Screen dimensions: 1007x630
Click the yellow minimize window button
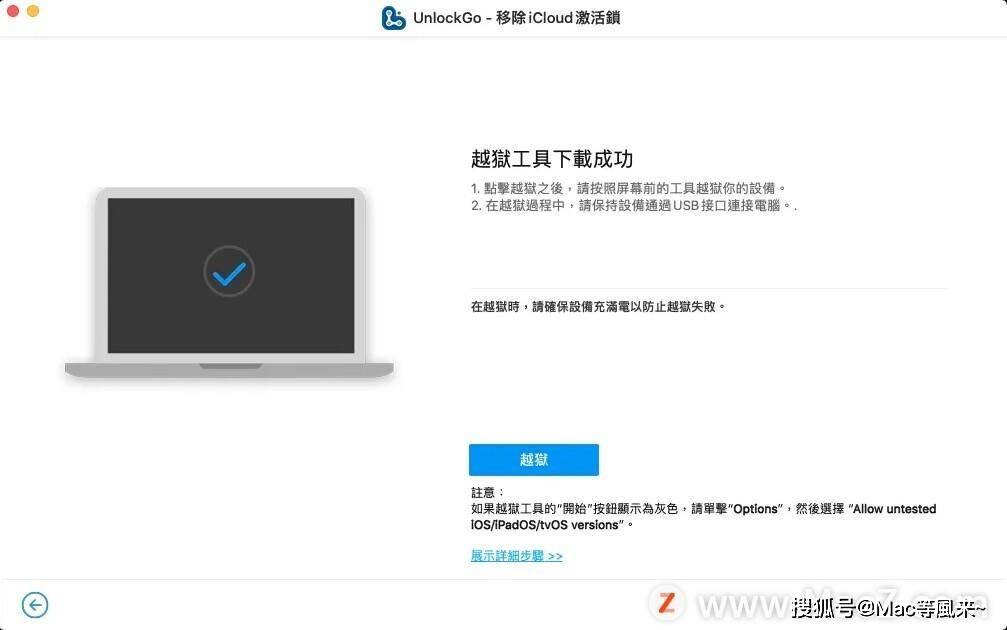33,11
